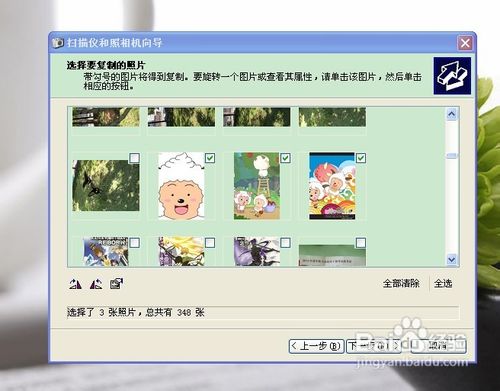
Task: Click the rotate clockwise icon
Action: [x=75, y=284]
